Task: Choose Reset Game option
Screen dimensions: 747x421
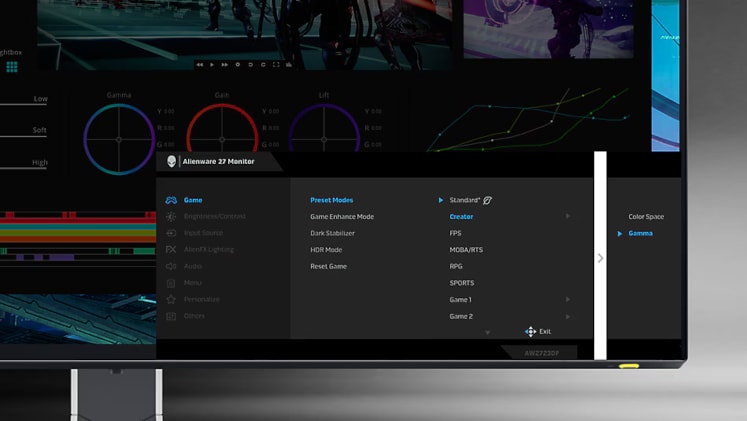Action: point(329,266)
